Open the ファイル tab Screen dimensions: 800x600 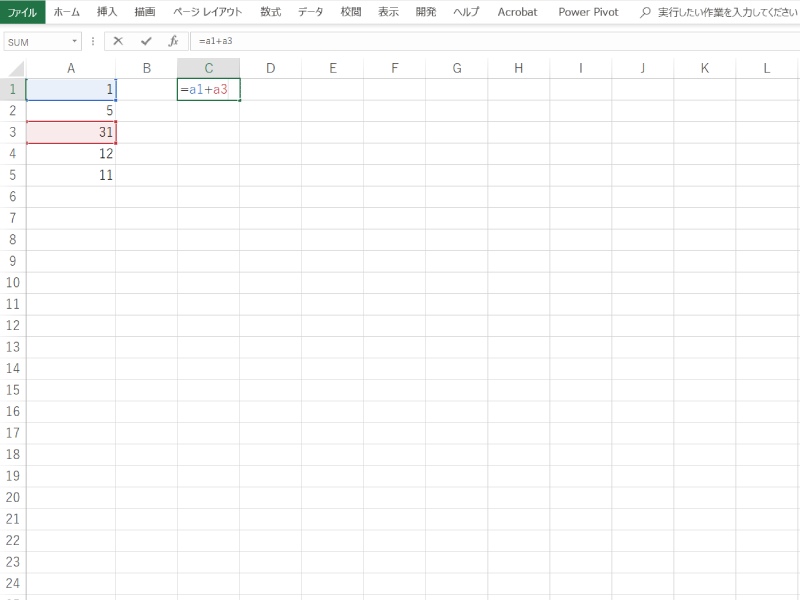(x=22, y=12)
